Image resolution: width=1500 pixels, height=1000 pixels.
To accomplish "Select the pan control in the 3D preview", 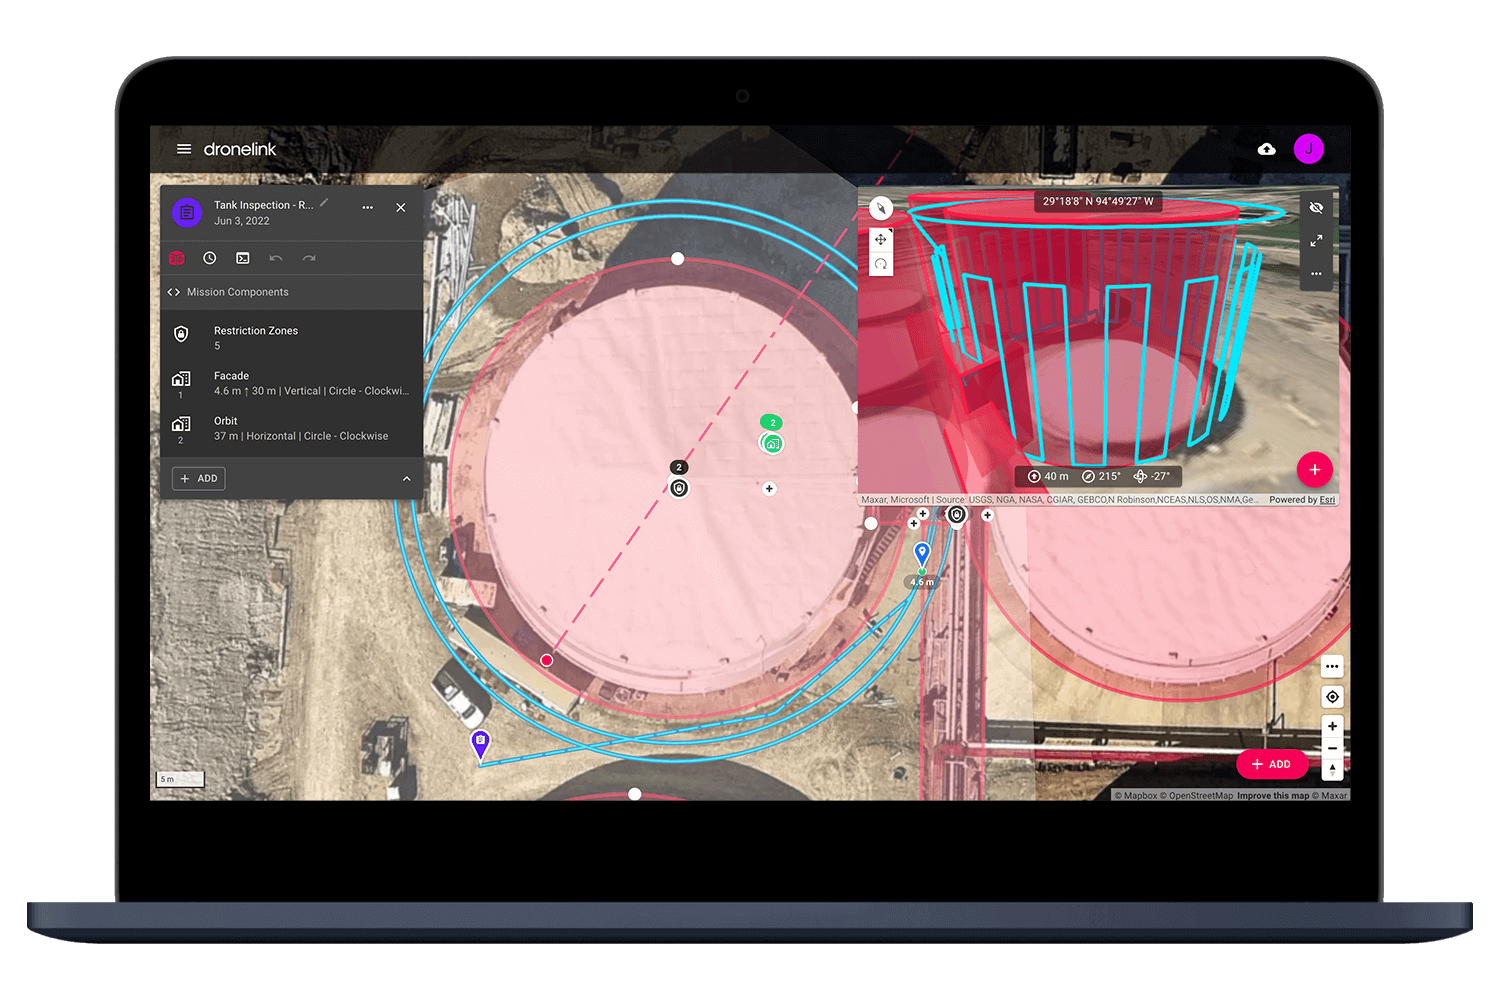I will coord(881,240).
